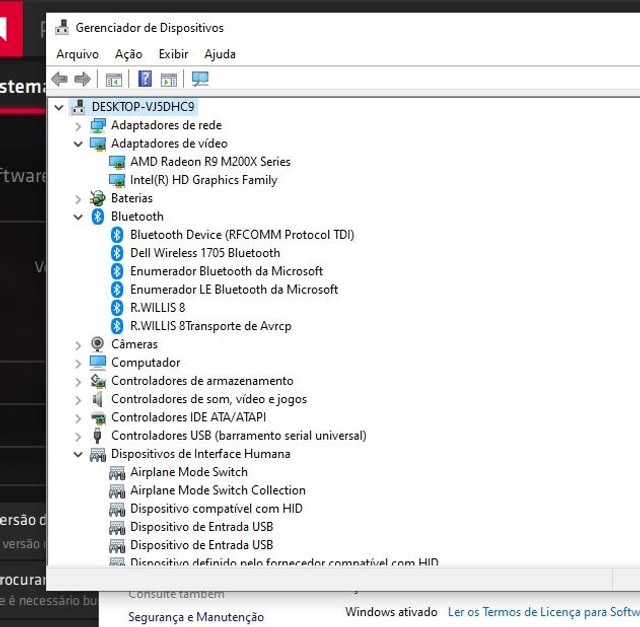The height and width of the screenshot is (627, 640).
Task: Collapse the DESKTOP-VJ5DHC9 root node
Action: (x=59, y=107)
